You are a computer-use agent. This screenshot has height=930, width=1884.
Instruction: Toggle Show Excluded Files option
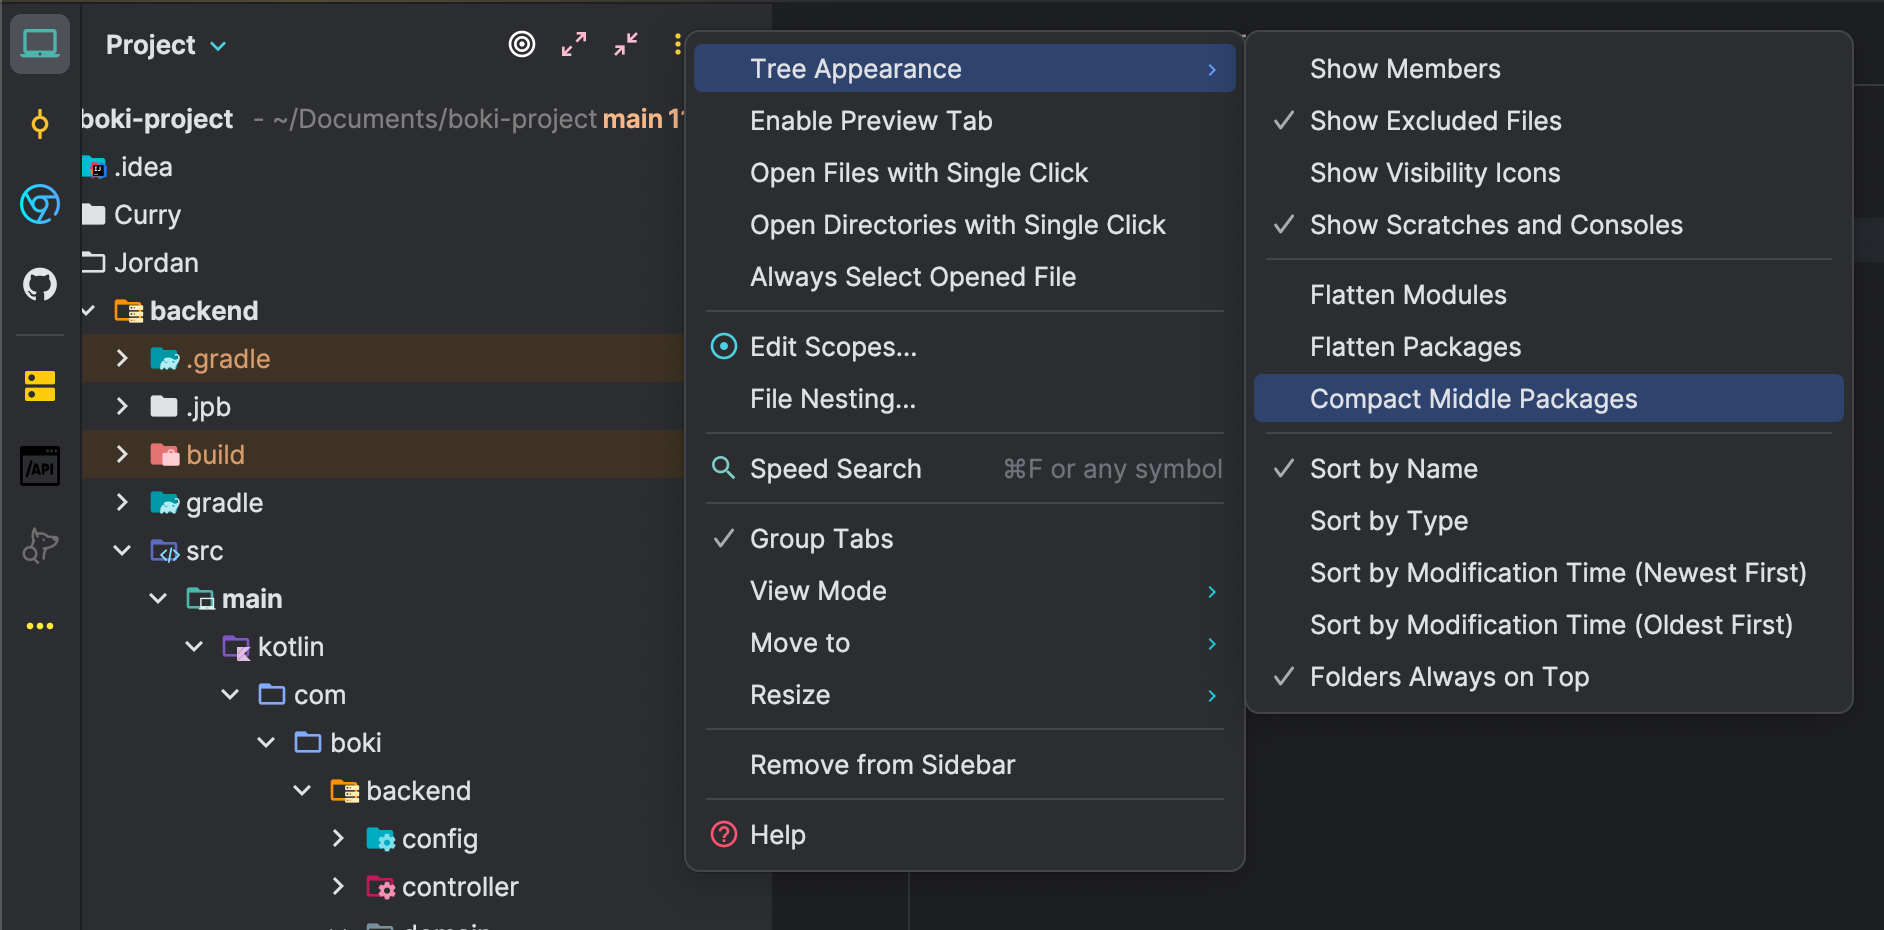[x=1435, y=121]
